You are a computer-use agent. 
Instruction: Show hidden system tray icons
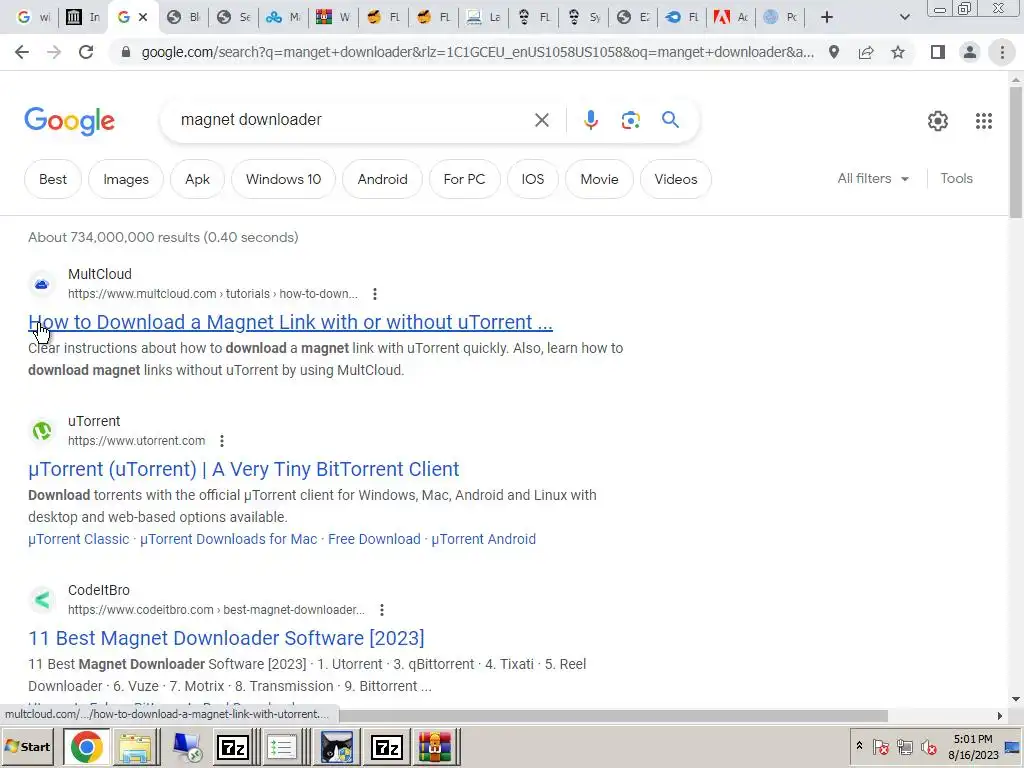click(x=859, y=745)
